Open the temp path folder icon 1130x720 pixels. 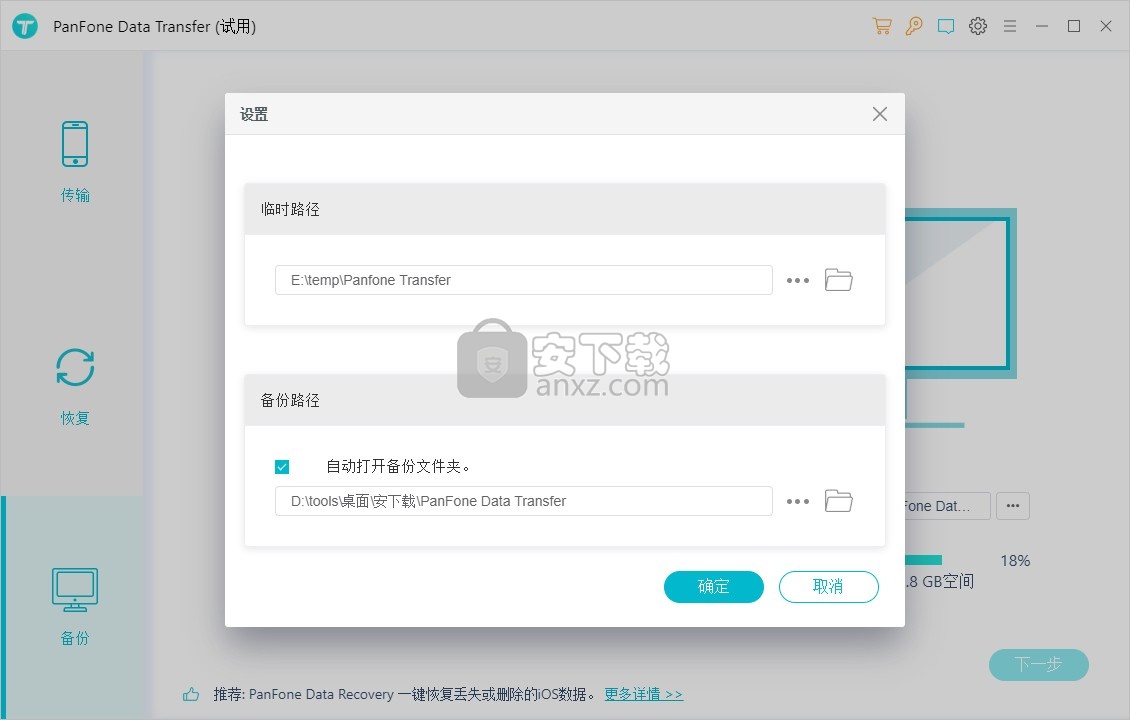[839, 280]
